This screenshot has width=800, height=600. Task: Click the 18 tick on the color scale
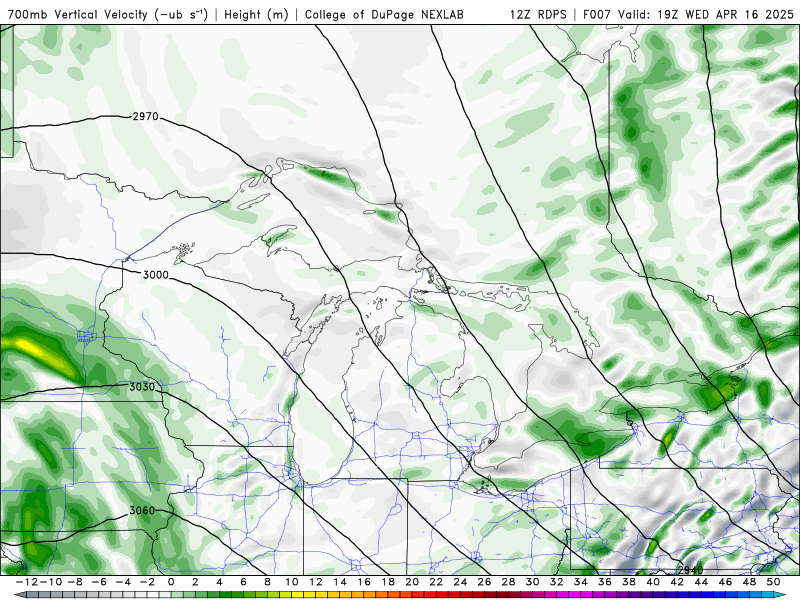pyautogui.click(x=388, y=582)
